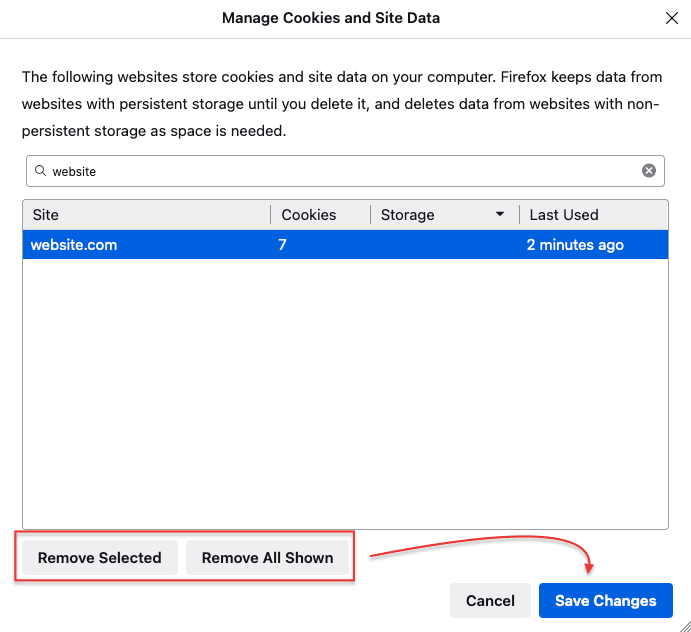Screen dimensions: 691x632
Task: Toggle the Storage sort direction arrow
Action: coord(500,214)
